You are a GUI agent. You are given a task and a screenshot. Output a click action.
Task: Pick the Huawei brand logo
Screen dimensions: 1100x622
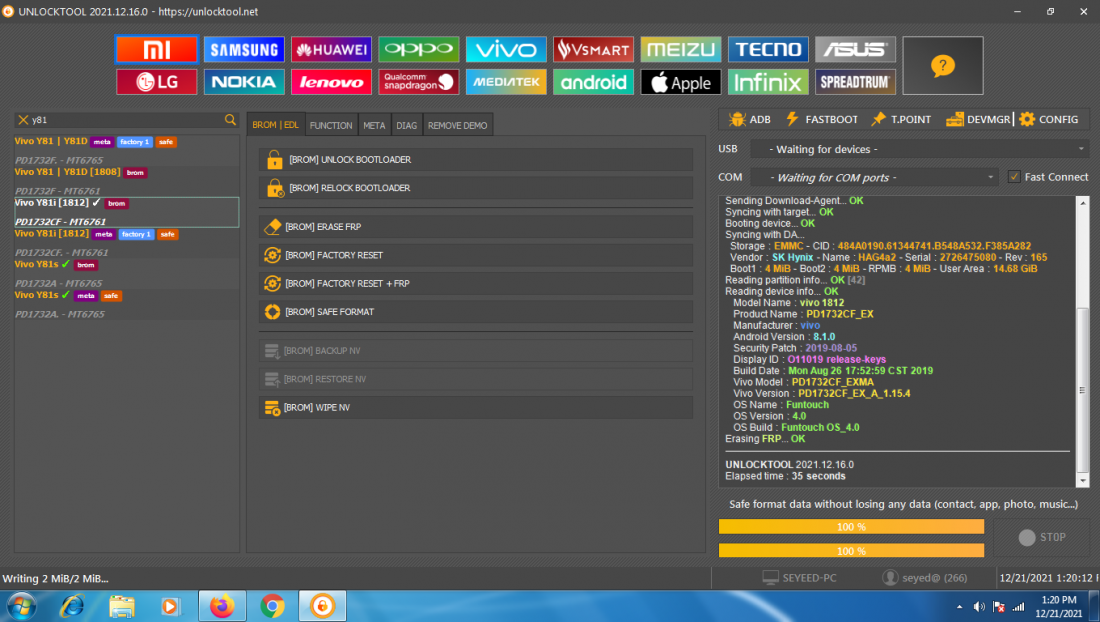(331, 49)
